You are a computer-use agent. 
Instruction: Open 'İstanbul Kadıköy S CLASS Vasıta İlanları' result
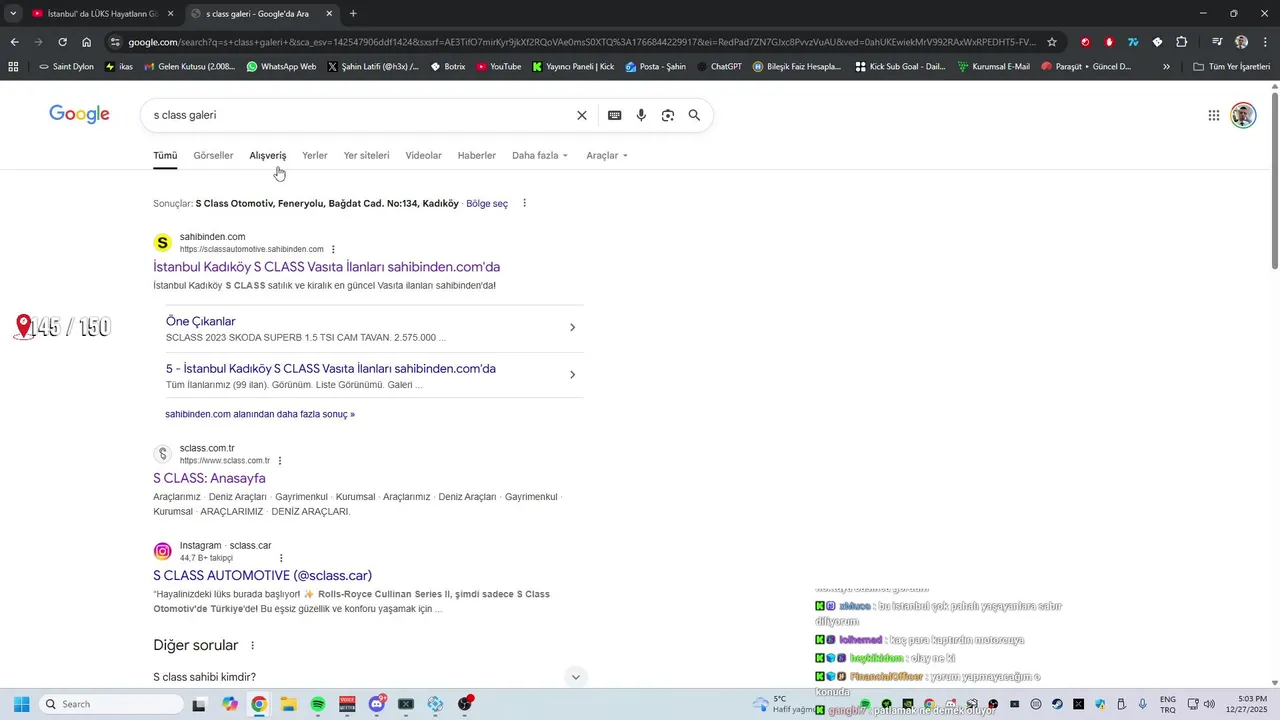(326, 267)
